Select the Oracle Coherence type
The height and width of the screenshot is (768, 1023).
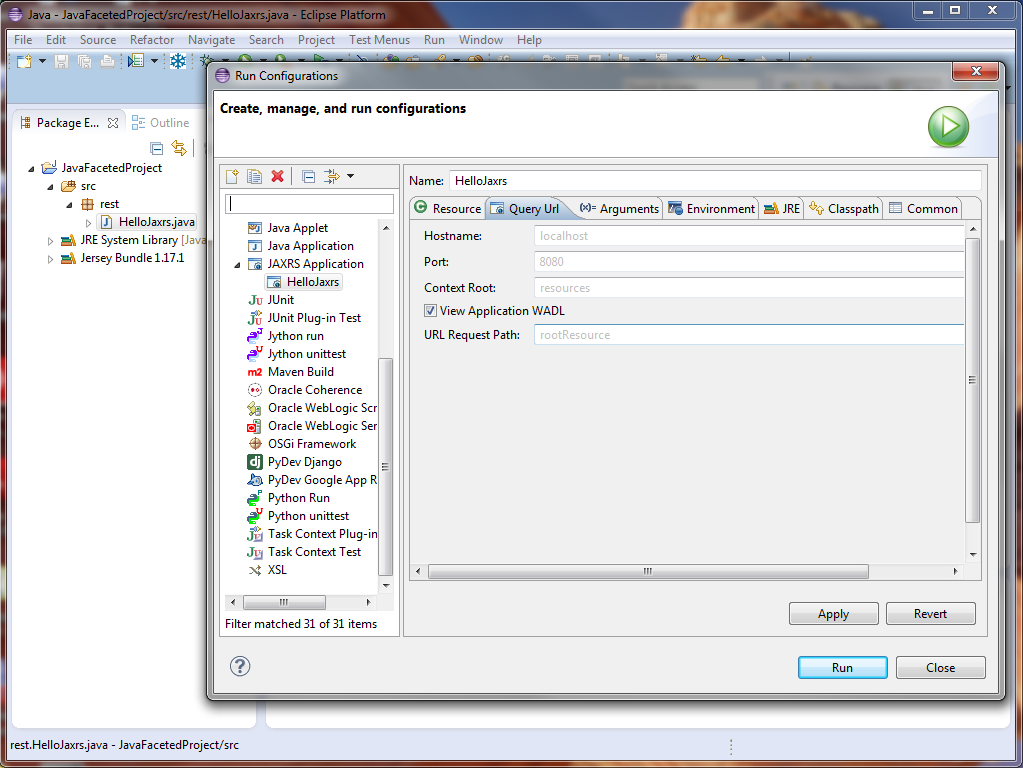[x=314, y=390]
